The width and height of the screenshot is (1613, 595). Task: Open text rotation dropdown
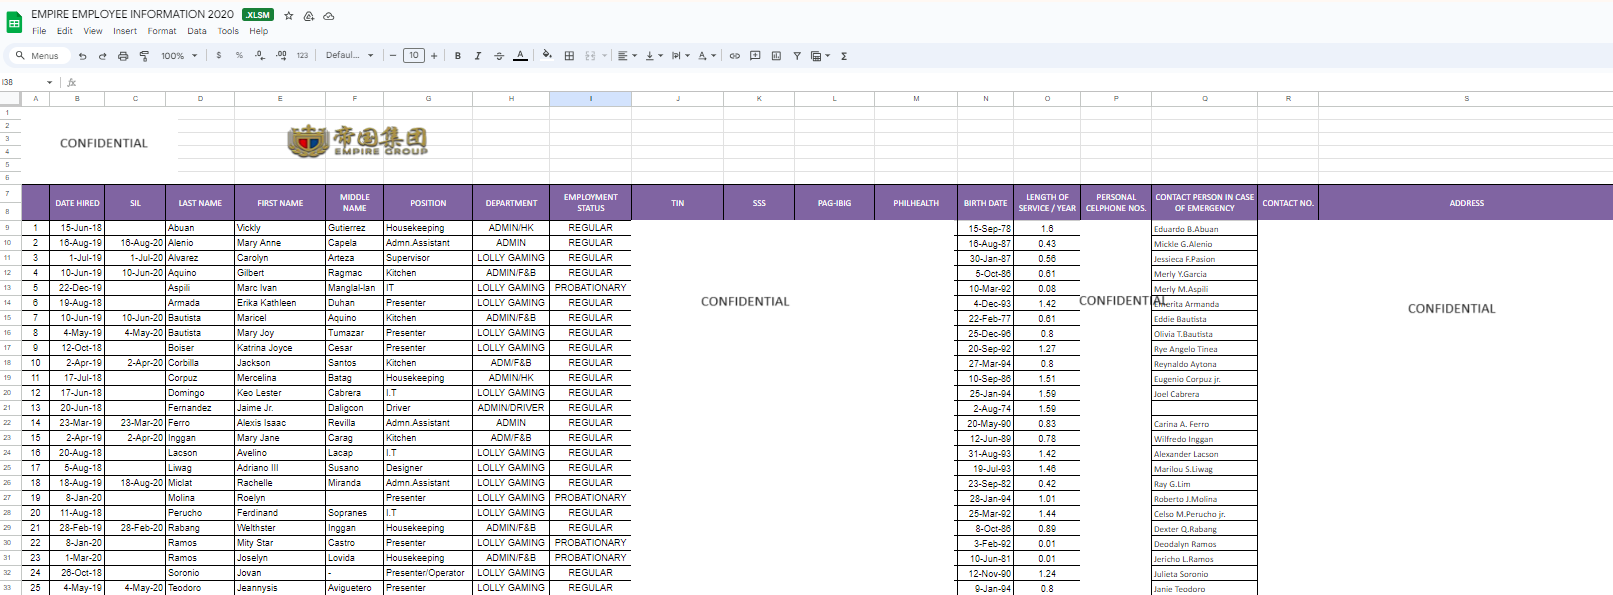[x=707, y=56]
